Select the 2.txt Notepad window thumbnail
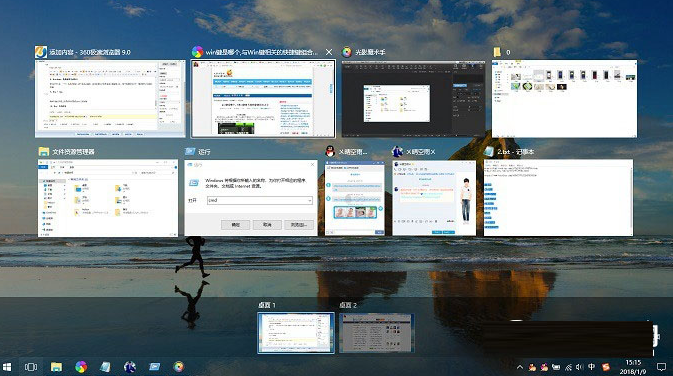The height and width of the screenshot is (376, 673). pyautogui.click(x=558, y=197)
